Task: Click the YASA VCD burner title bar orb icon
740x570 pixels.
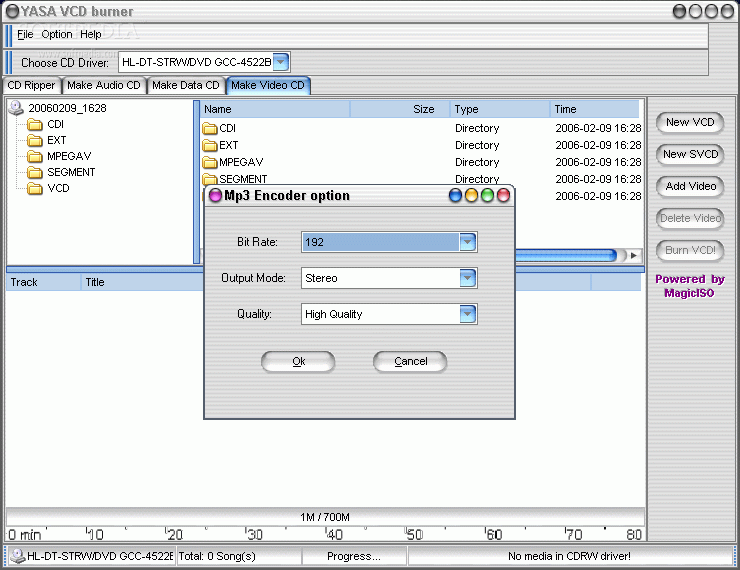Action: tap(13, 11)
